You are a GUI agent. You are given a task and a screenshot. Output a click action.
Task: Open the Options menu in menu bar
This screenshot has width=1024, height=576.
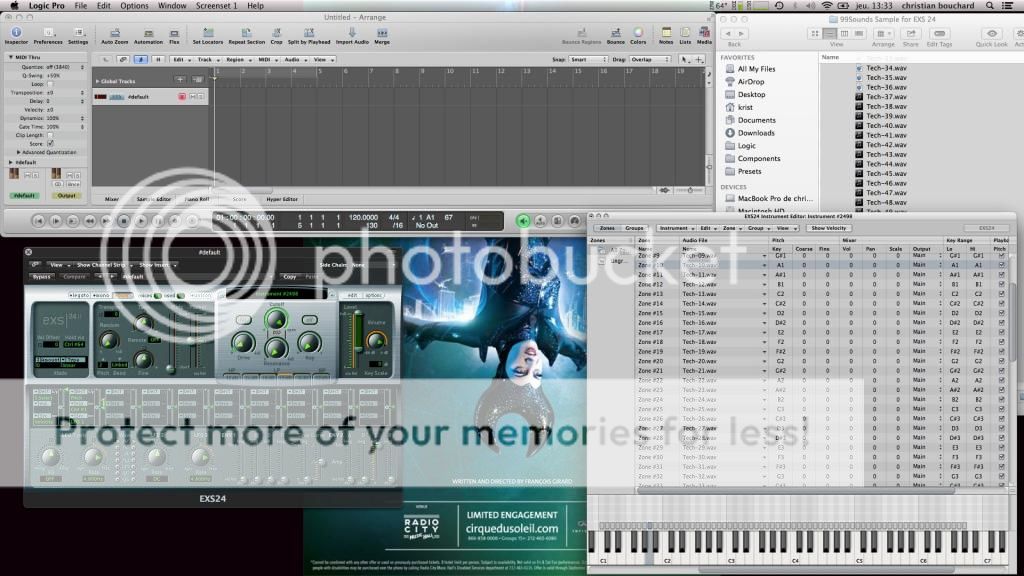pos(134,6)
